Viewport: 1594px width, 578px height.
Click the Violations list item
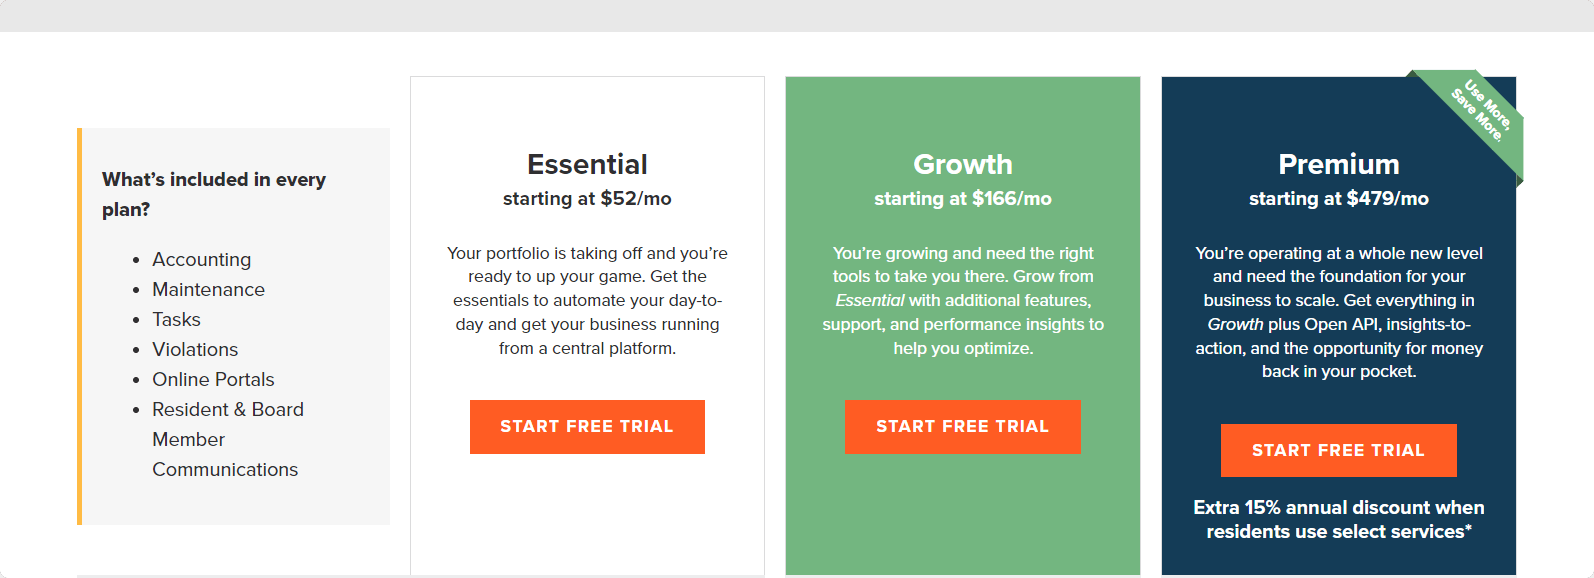click(x=195, y=349)
